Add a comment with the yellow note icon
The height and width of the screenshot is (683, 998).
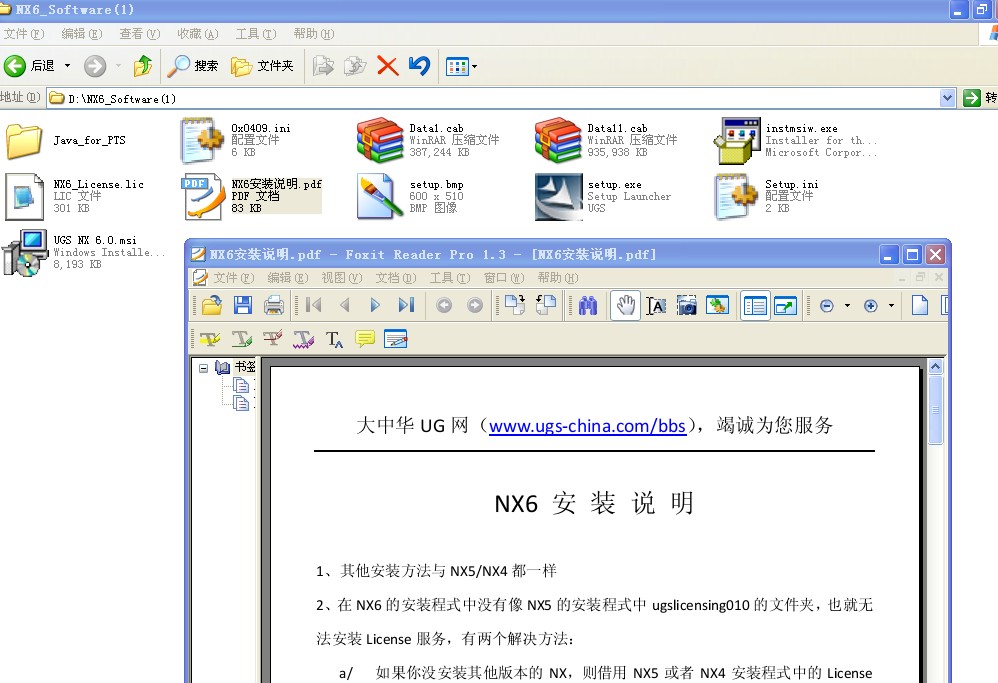(365, 339)
